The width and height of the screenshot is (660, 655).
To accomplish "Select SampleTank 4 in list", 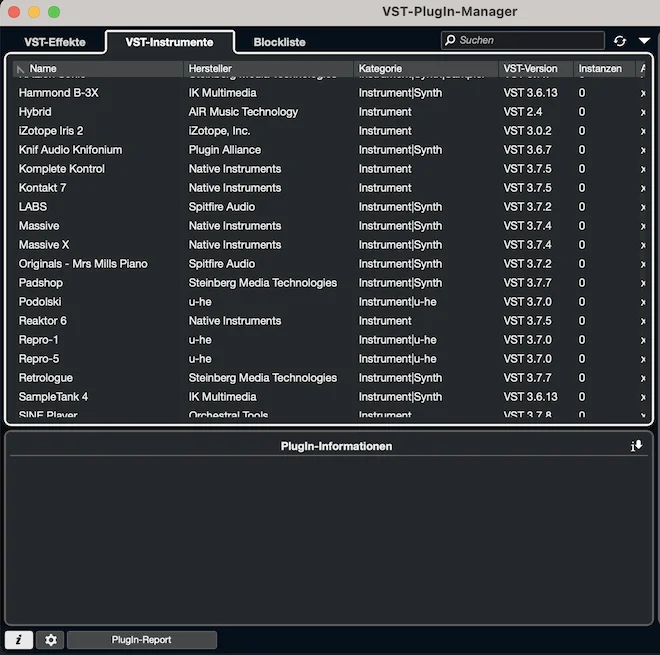I will click(329, 397).
